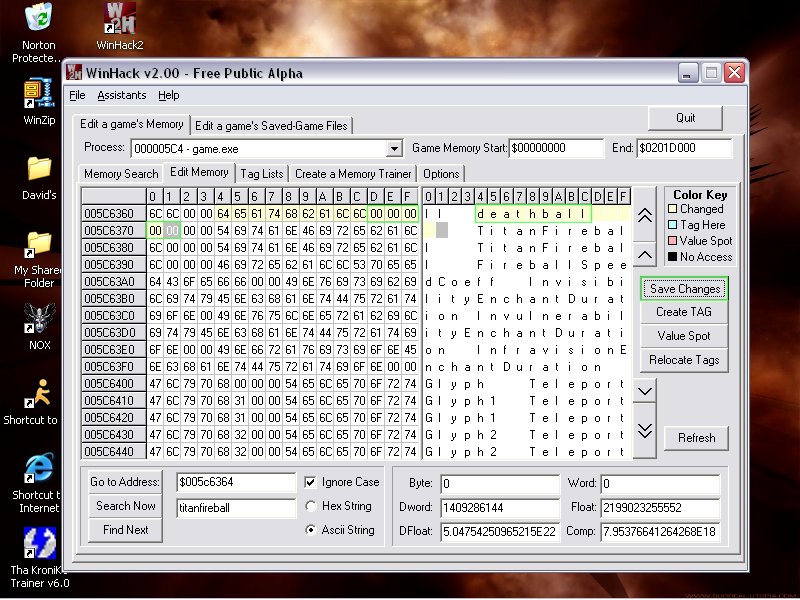Launch the NOX game shortcut
This screenshot has height=600, width=800.
pos(39,327)
